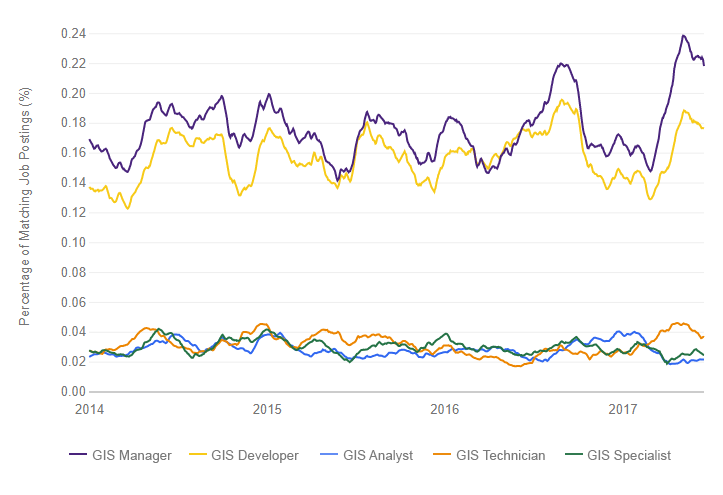Click the 0.10 y-axis tick label

pos(72,242)
